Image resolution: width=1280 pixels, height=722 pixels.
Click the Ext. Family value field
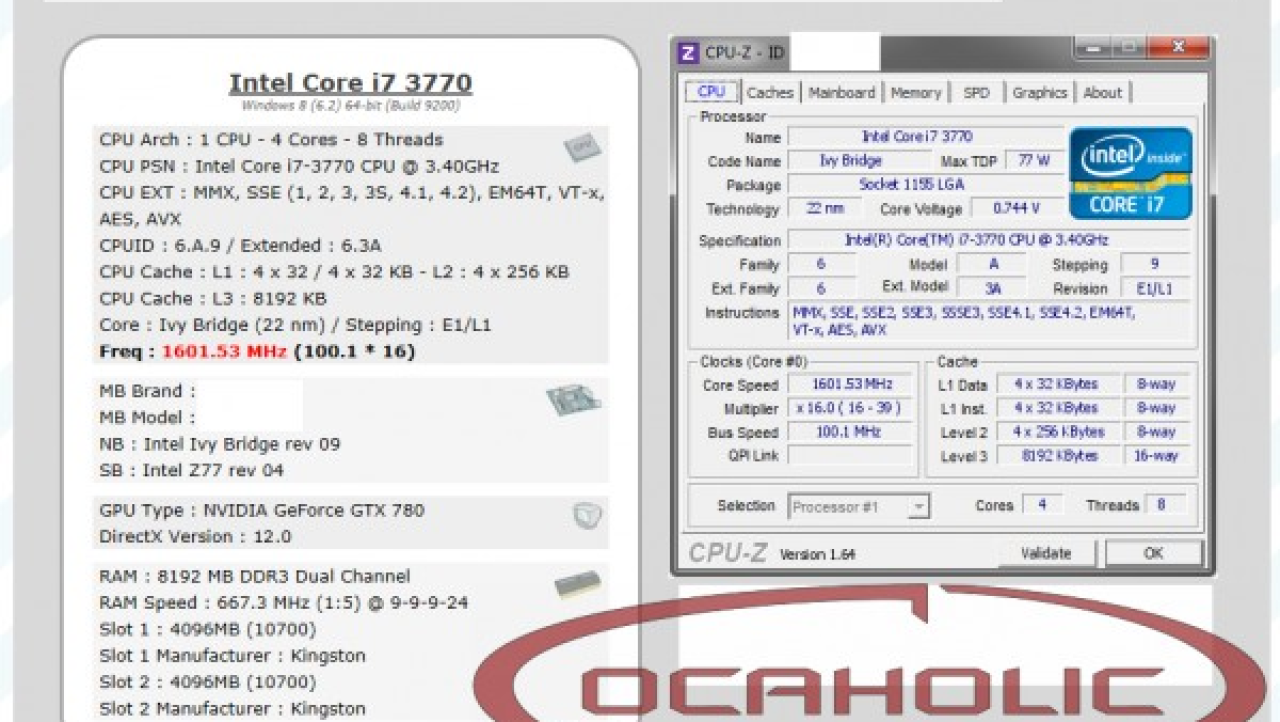pyautogui.click(x=822, y=289)
